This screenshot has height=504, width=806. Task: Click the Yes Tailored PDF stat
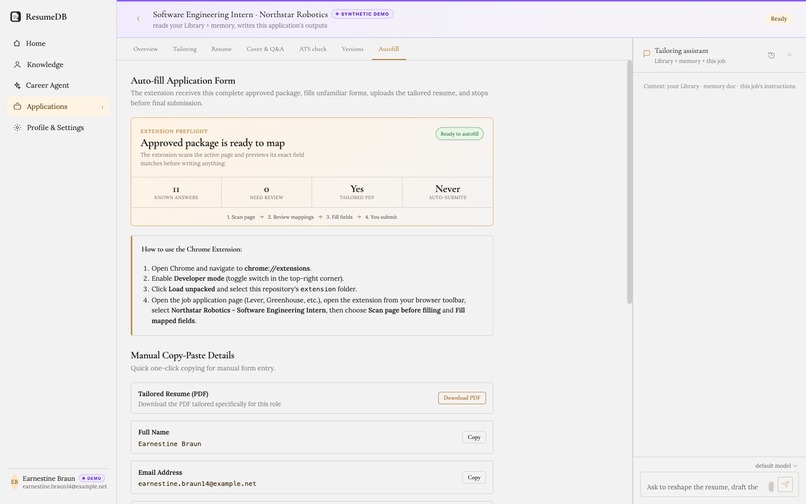[x=357, y=192]
